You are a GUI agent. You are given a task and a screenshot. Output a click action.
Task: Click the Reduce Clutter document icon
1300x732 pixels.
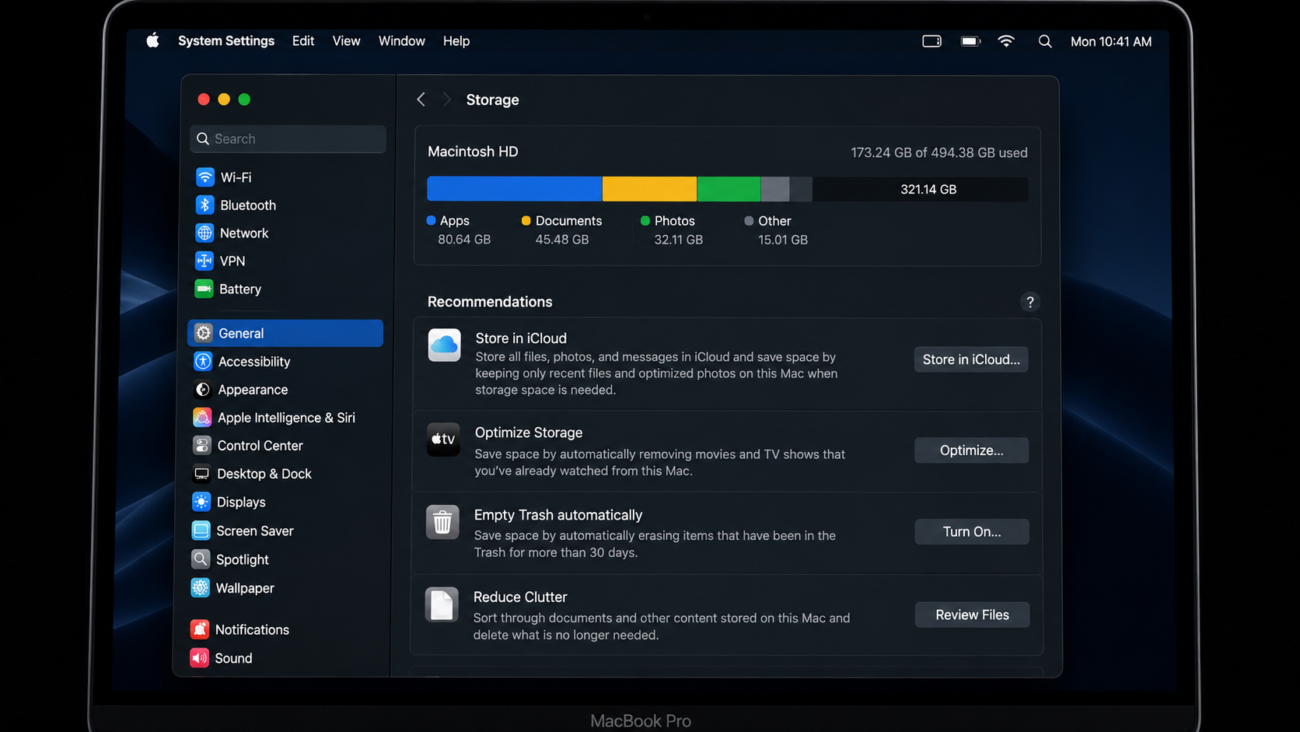442,605
